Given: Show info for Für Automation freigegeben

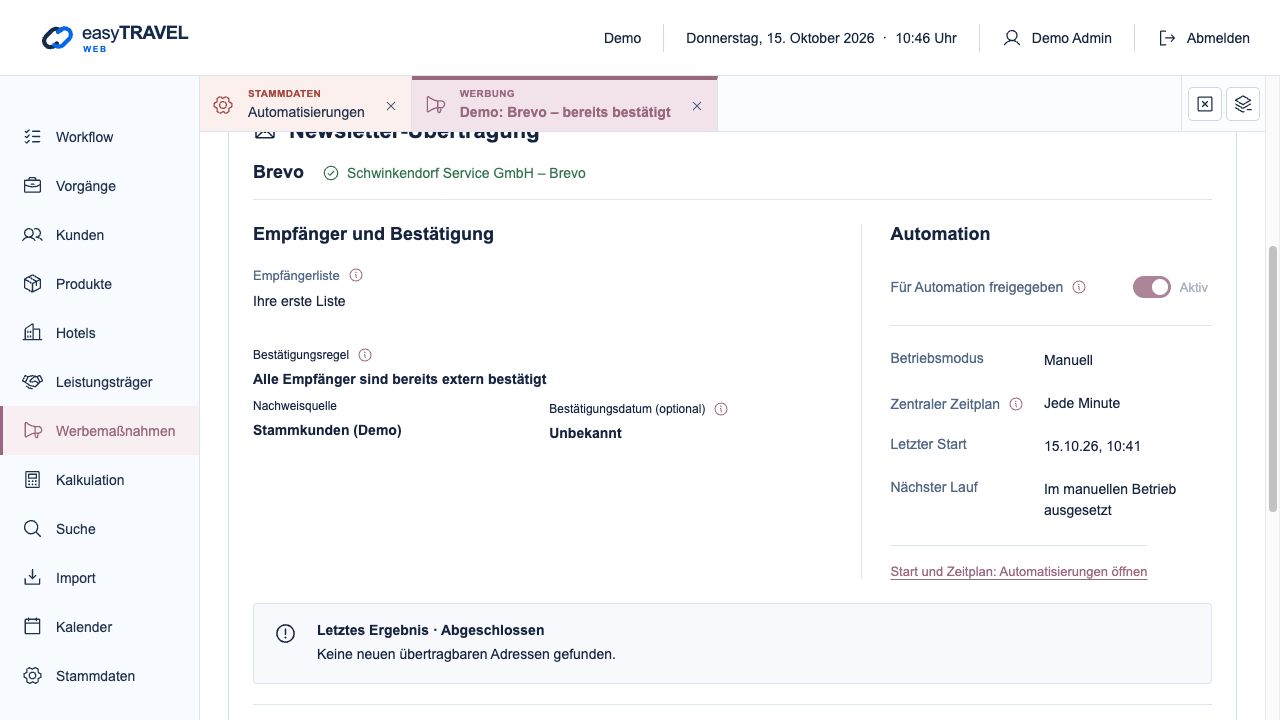Looking at the screenshot, I should (x=1079, y=287).
